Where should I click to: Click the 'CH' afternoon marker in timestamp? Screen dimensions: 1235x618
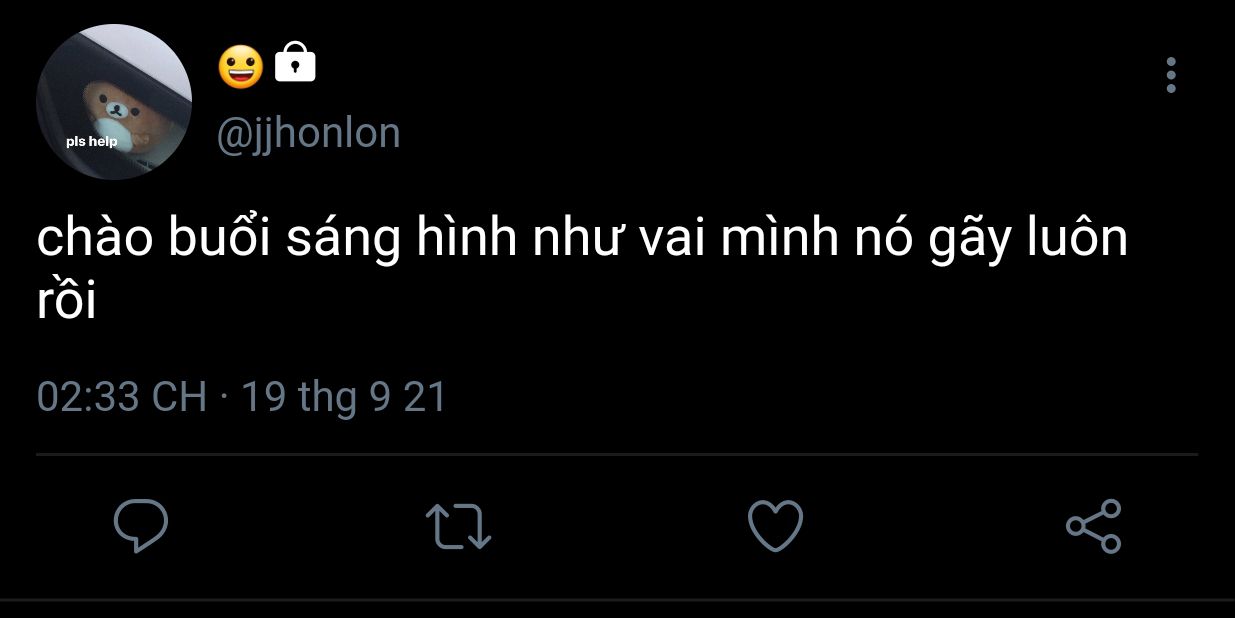point(179,397)
